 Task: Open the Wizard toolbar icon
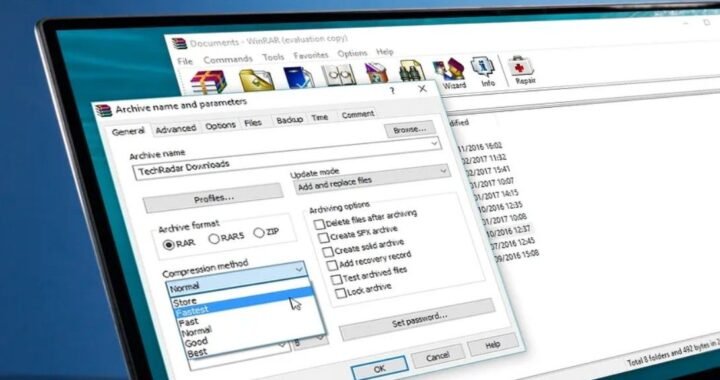pyautogui.click(x=450, y=73)
